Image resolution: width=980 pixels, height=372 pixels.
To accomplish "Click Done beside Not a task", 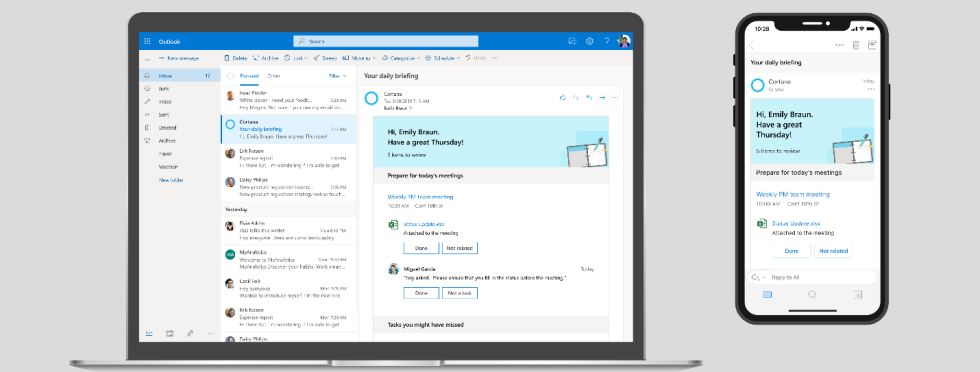I will (421, 293).
